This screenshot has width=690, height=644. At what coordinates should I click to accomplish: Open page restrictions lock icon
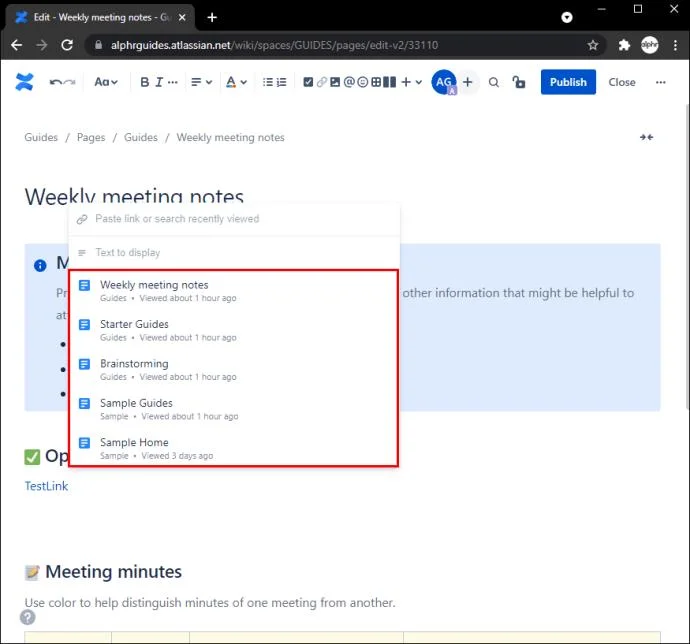click(x=518, y=82)
